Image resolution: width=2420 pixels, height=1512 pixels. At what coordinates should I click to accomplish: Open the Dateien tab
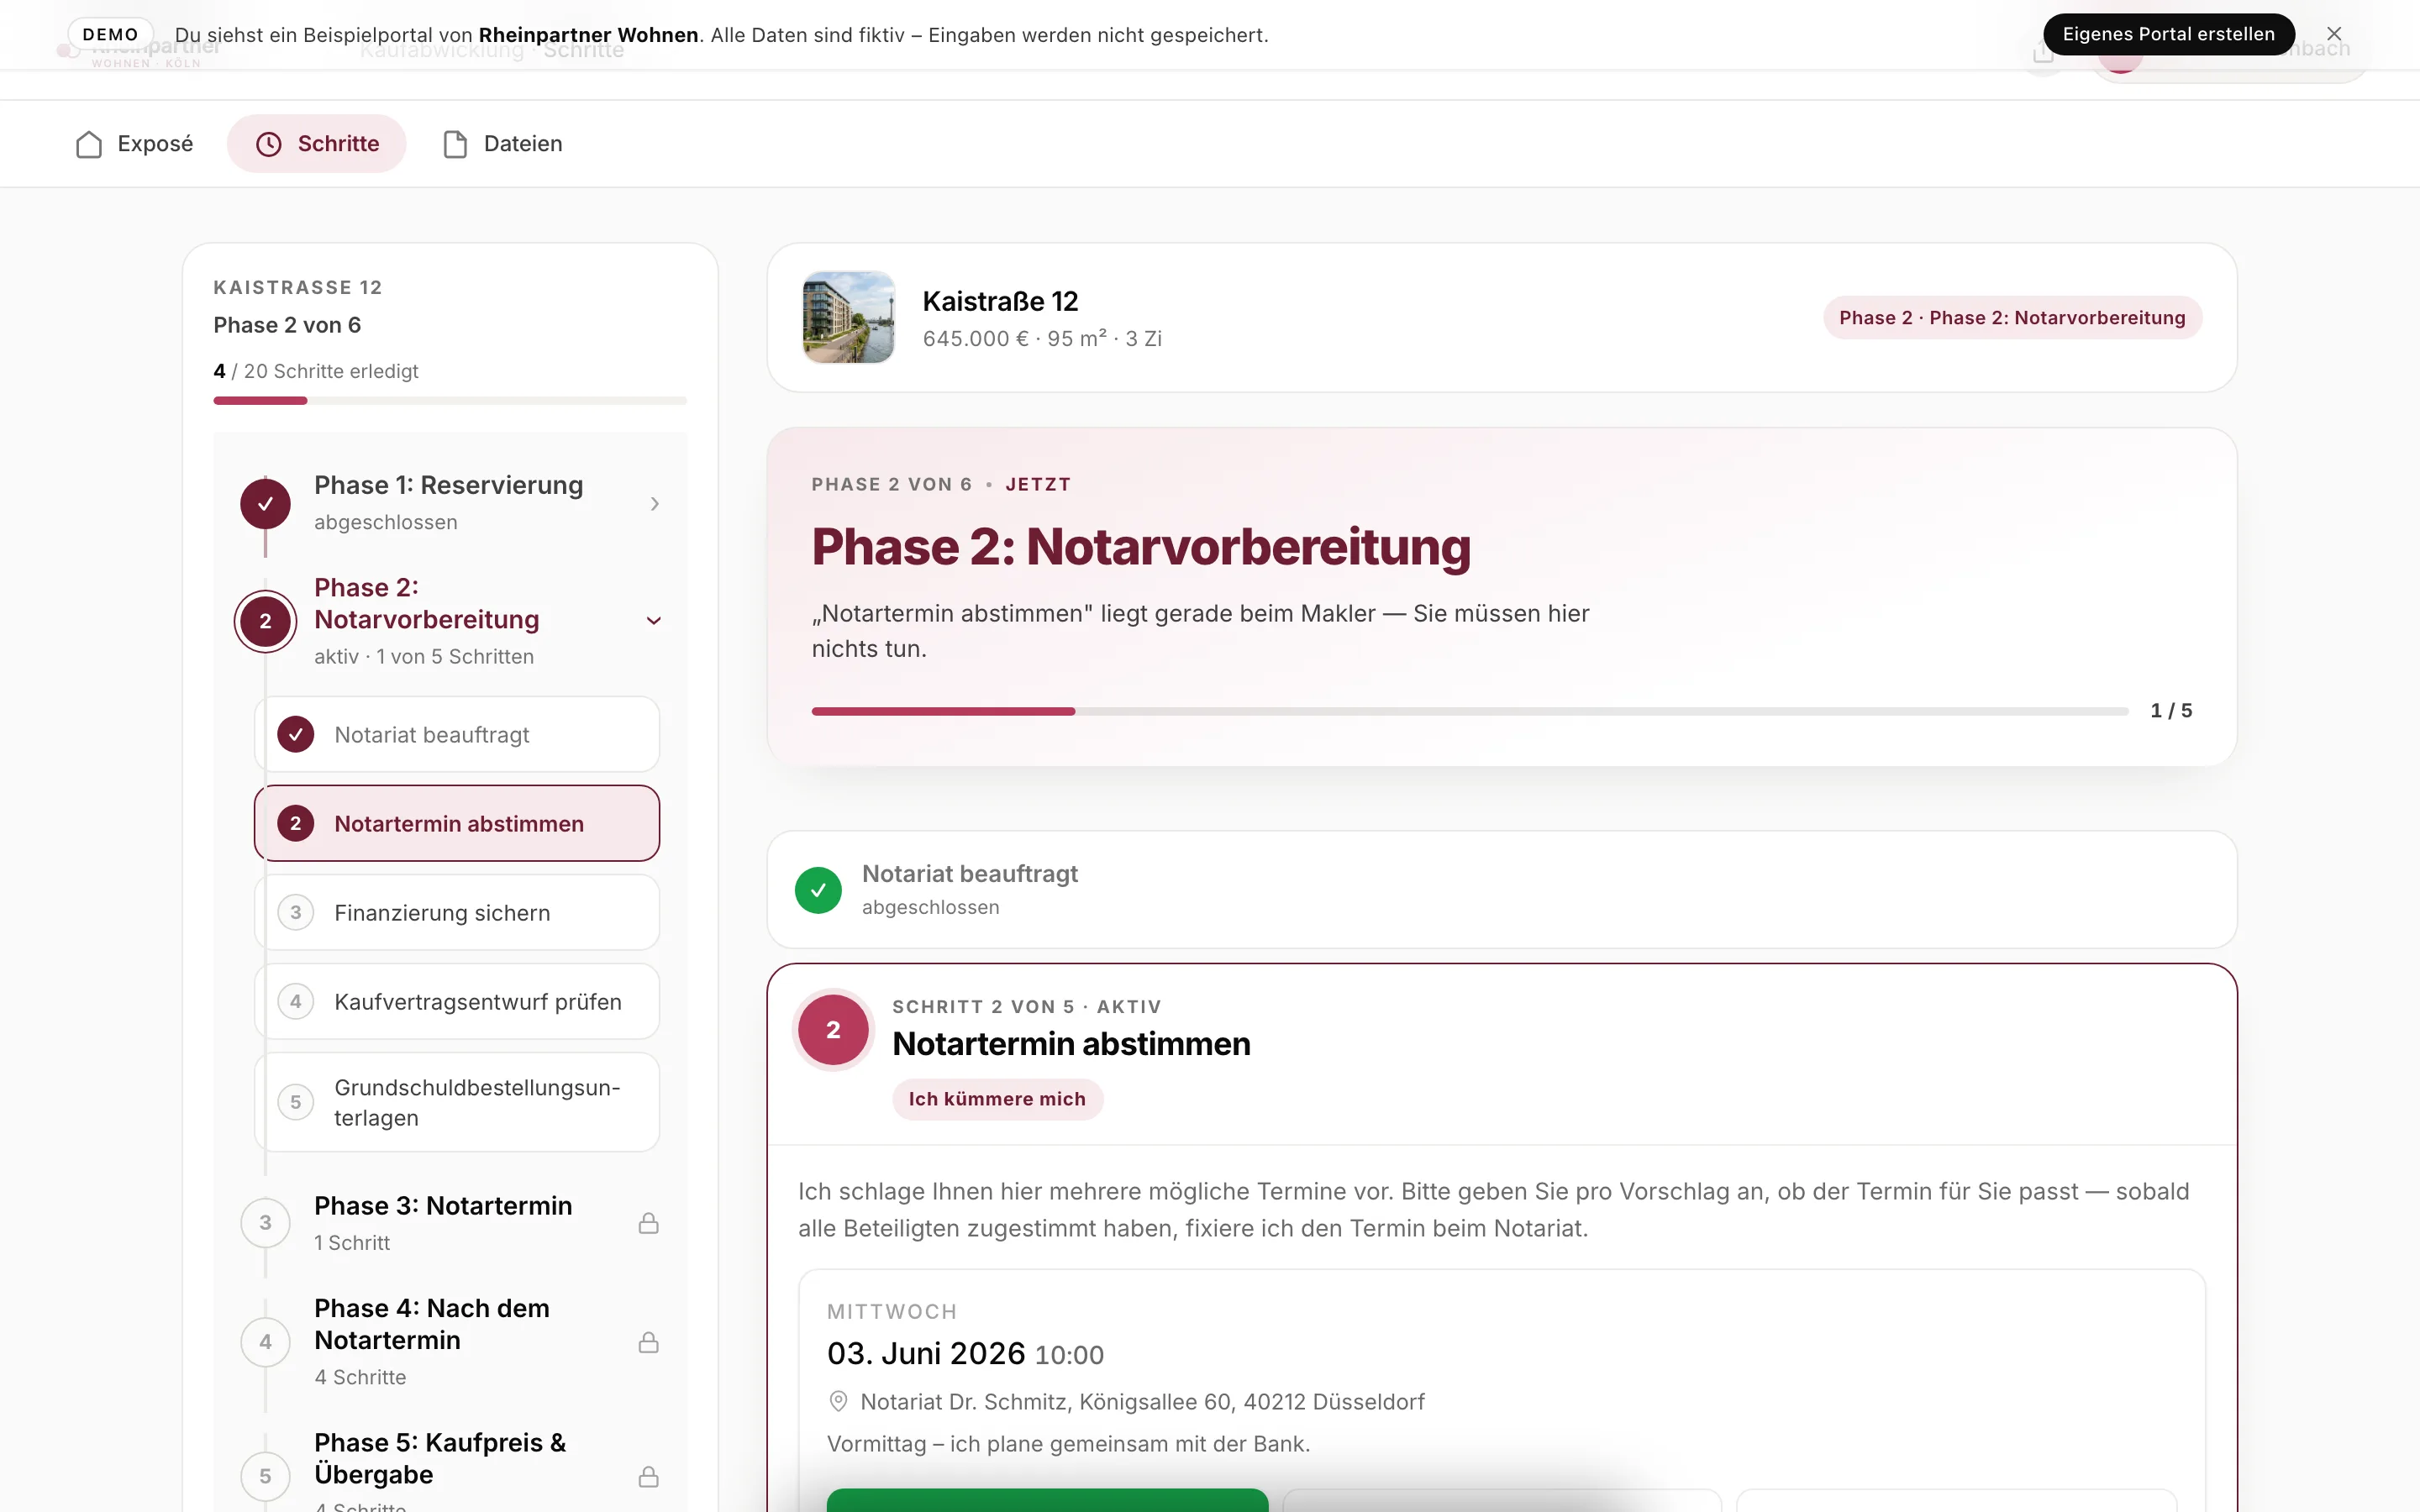coord(502,144)
